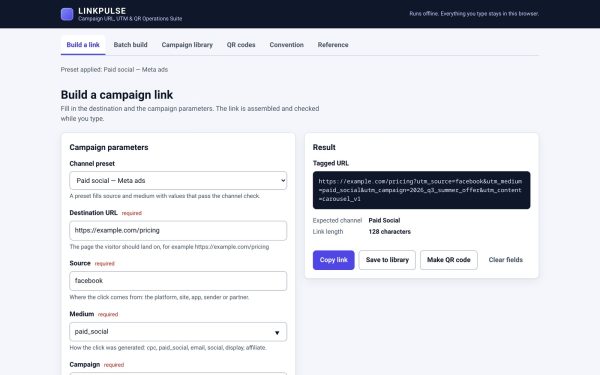Viewport: 600px width, 375px height.
Task: Expand the Medium paid_social combo box arrow
Action: pos(277,333)
